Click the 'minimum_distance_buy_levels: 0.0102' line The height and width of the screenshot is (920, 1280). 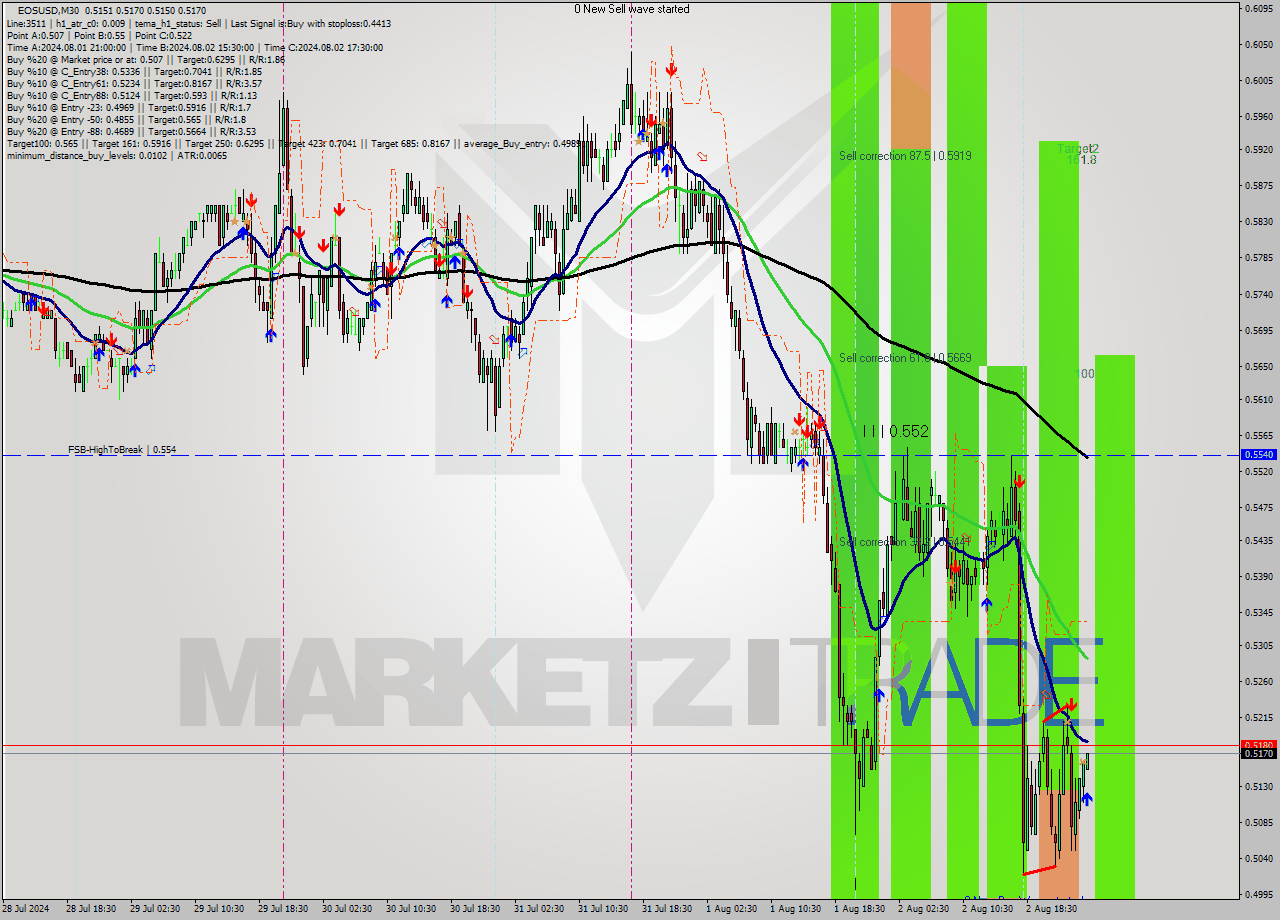tap(116, 155)
